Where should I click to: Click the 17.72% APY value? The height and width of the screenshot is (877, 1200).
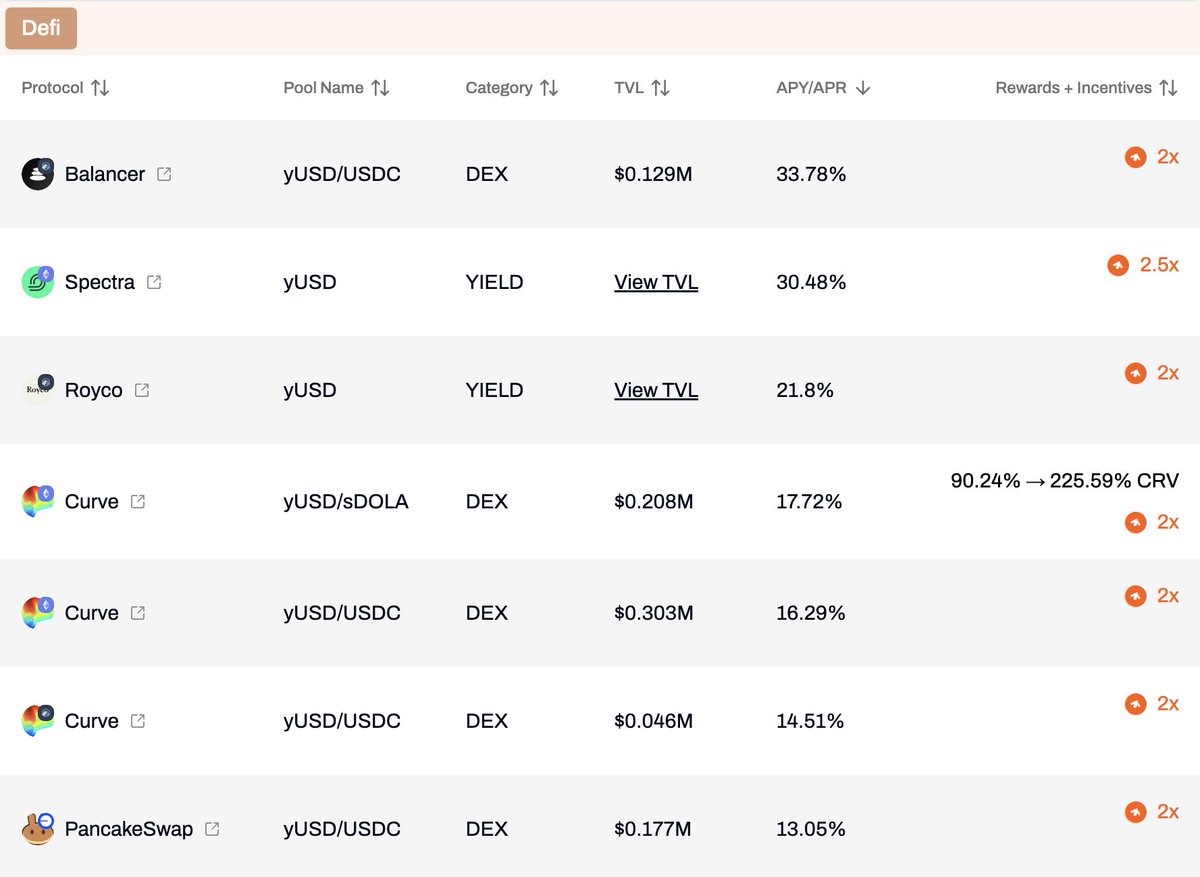(x=809, y=501)
